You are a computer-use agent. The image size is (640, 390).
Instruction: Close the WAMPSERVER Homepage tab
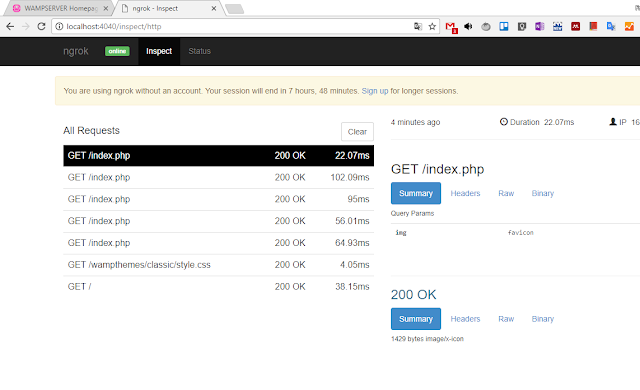106,8
